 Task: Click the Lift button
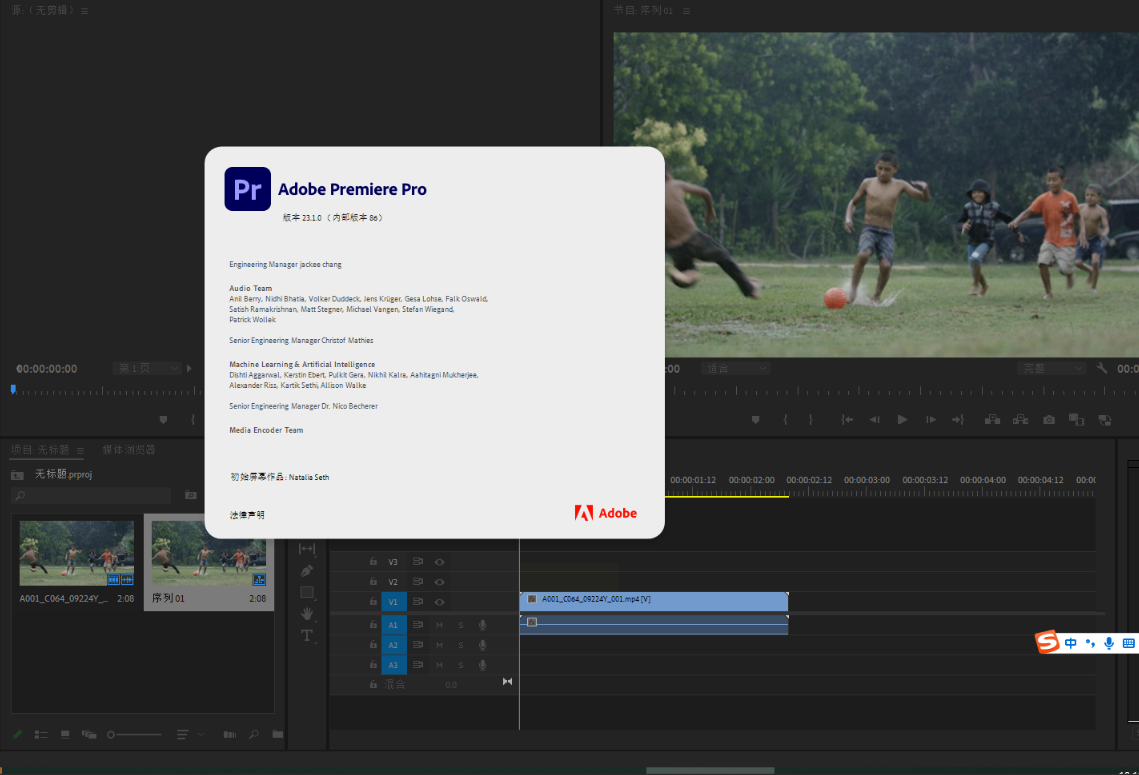pyautogui.click(x=992, y=420)
